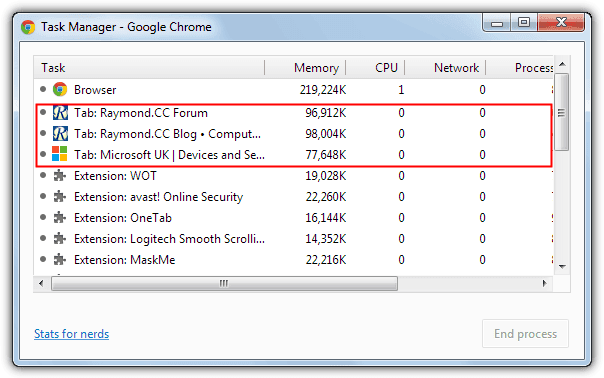The image size is (604, 378).
Task: Click the vertical scrollbar up arrow
Action: click(x=562, y=64)
